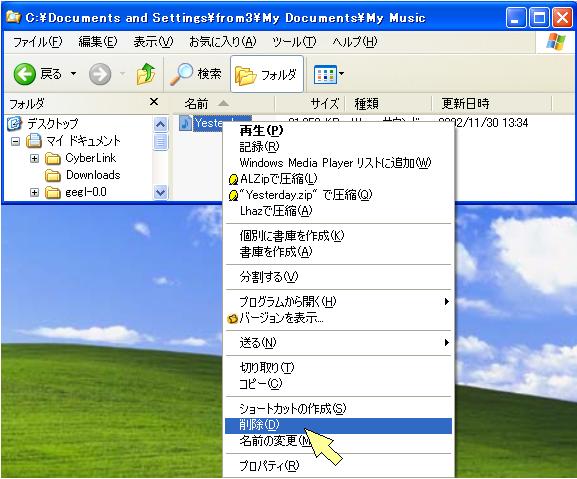
Task: Choose ALZipで圧縮(L) in context menu
Action: point(339,179)
